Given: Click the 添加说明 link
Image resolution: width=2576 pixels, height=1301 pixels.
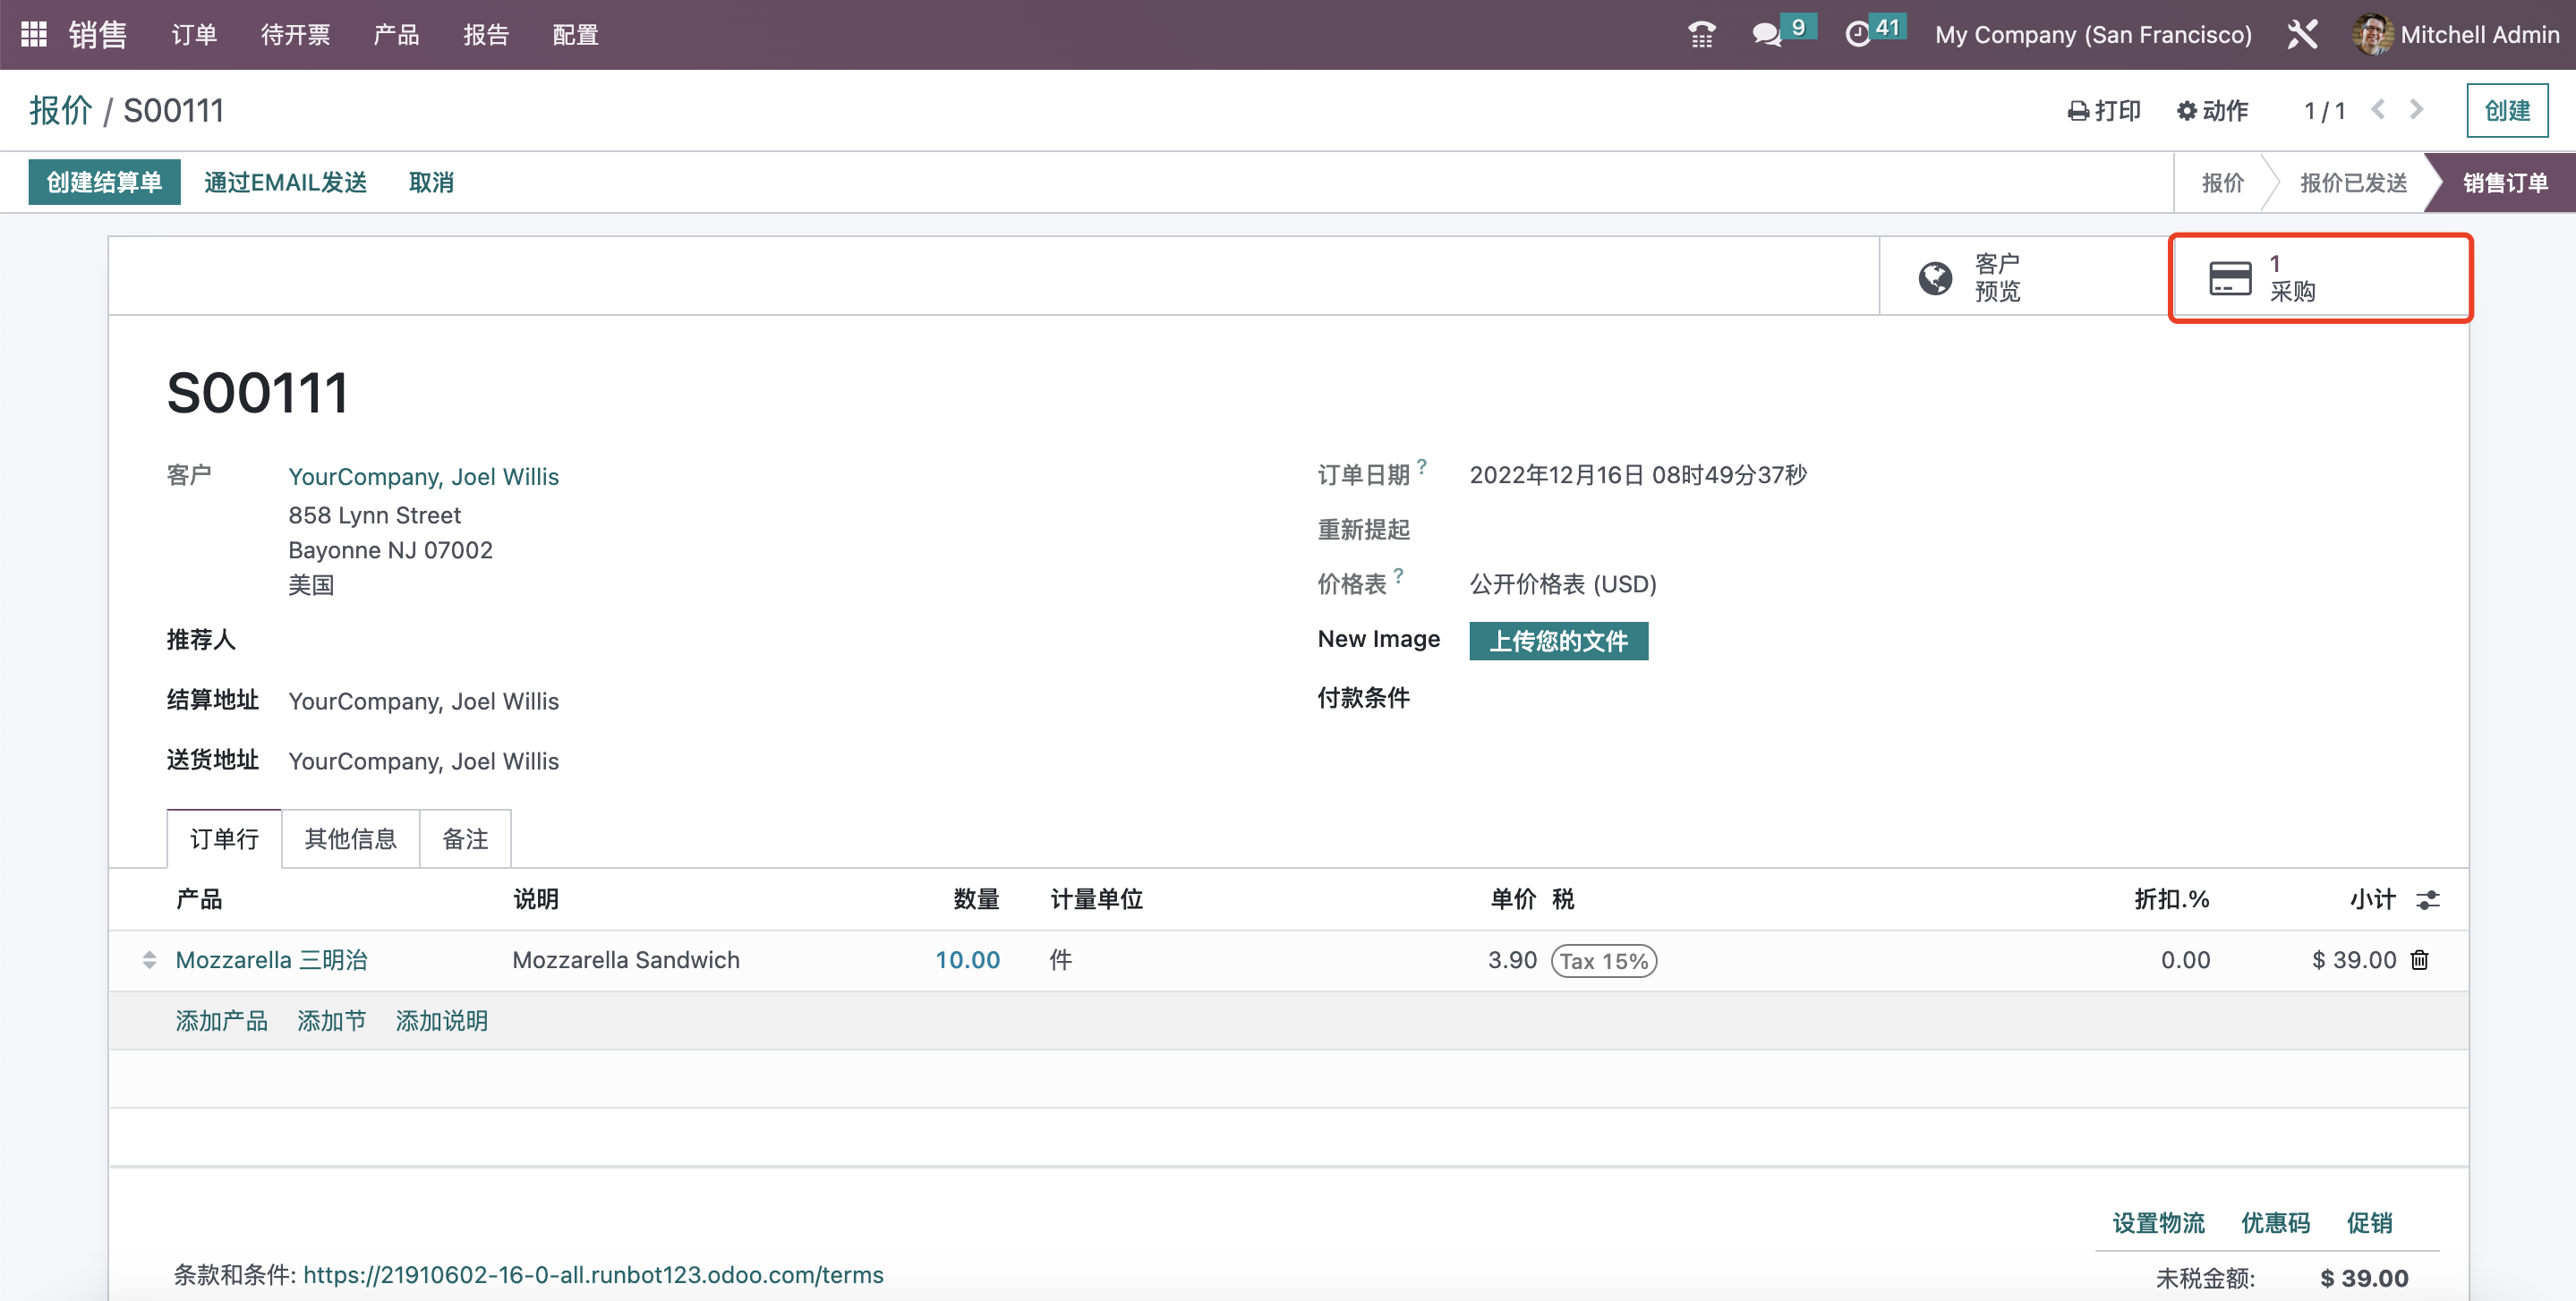Looking at the screenshot, I should pyautogui.click(x=441, y=1021).
